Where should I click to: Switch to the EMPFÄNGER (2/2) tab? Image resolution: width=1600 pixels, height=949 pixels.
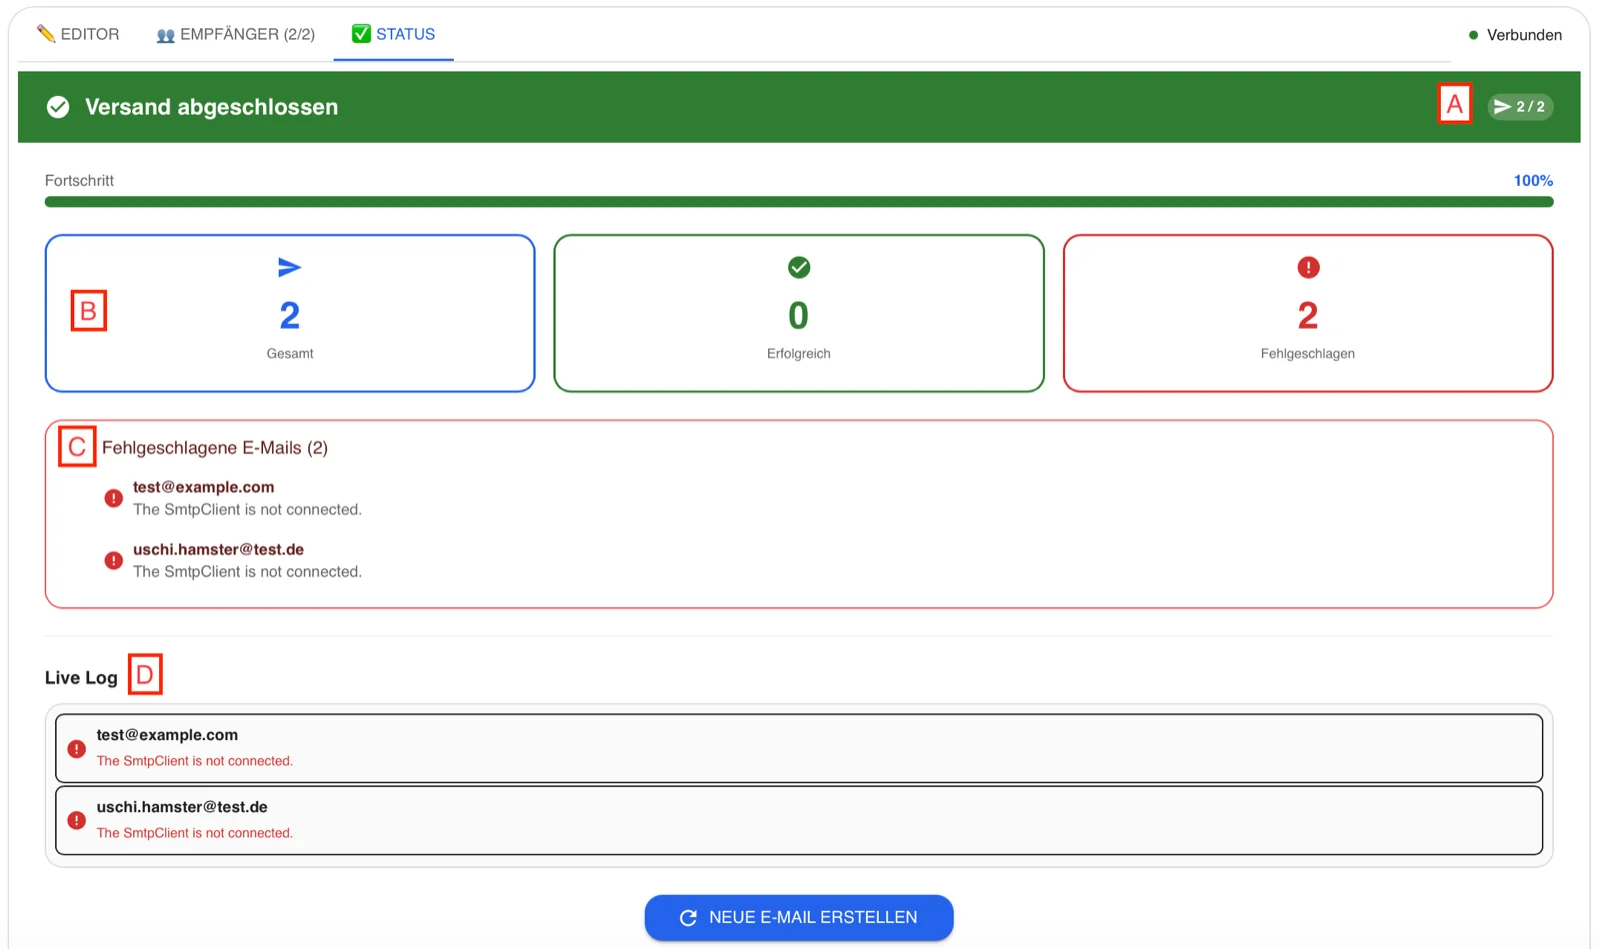(236, 34)
